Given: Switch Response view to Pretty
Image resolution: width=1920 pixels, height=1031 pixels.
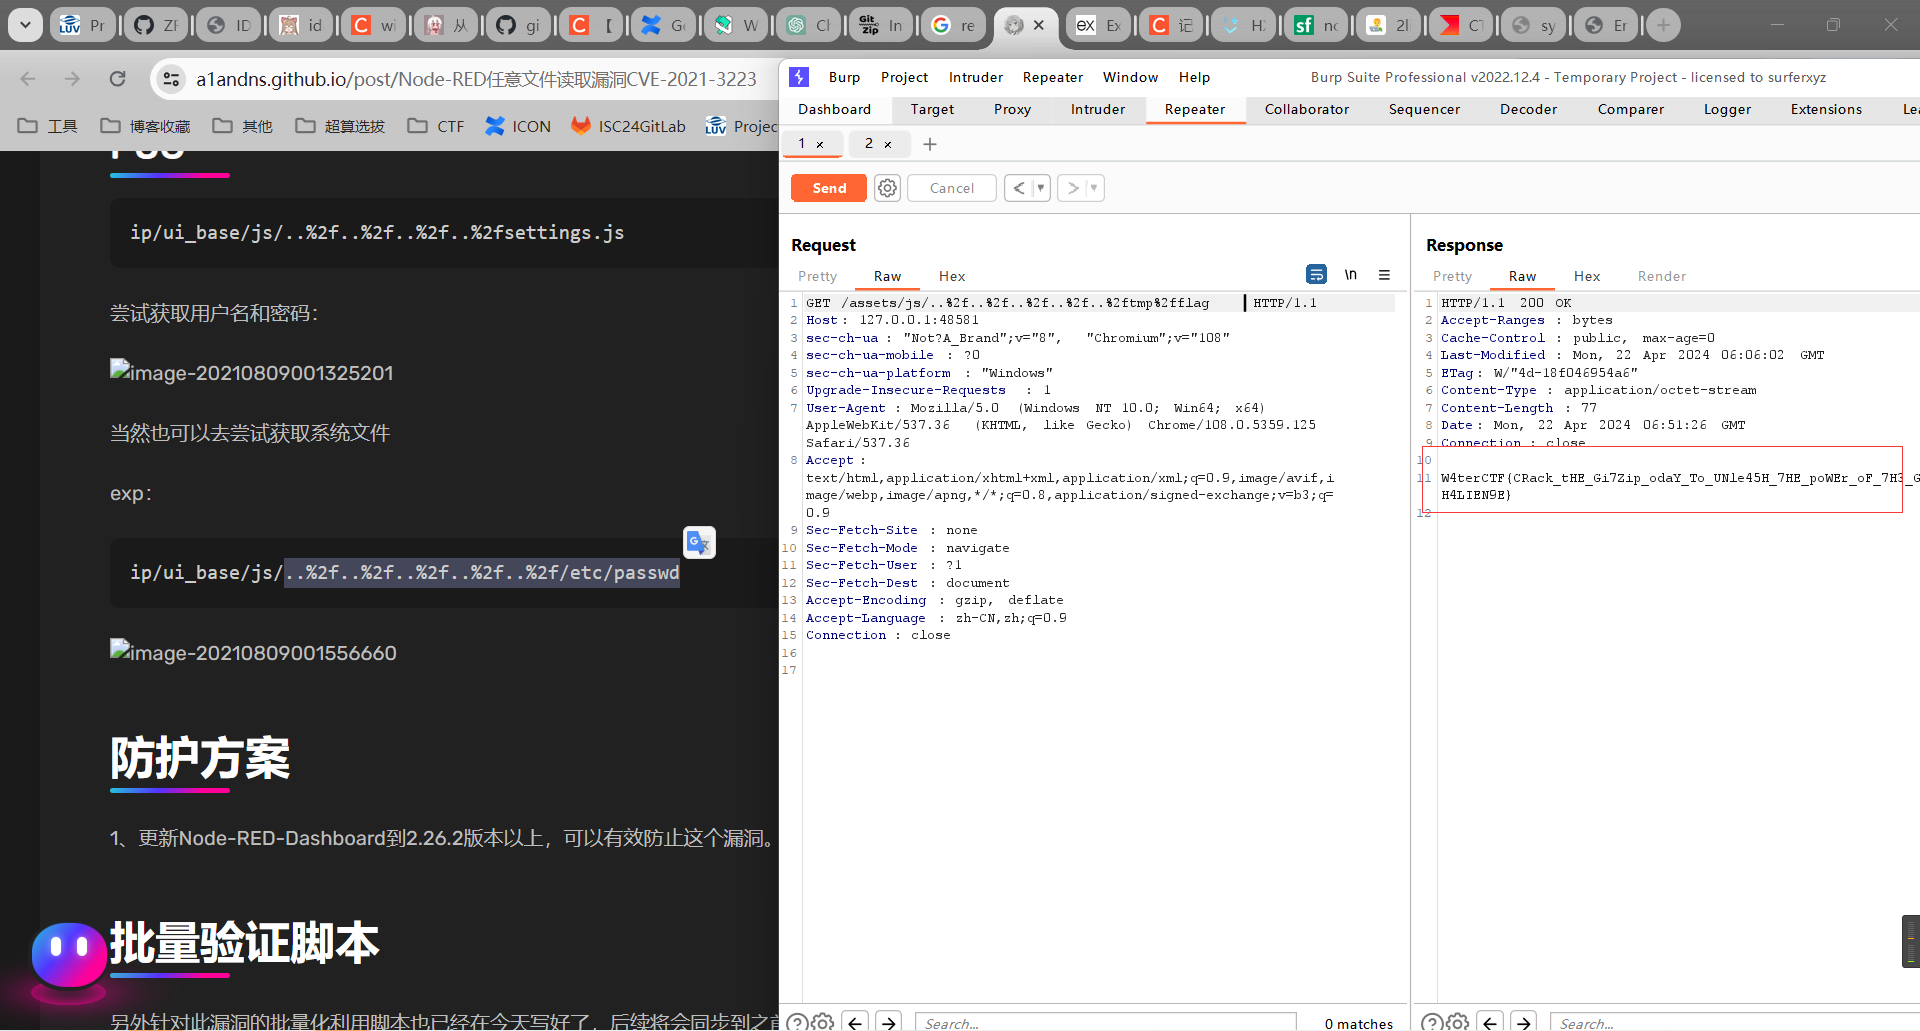Looking at the screenshot, I should pos(1452,276).
